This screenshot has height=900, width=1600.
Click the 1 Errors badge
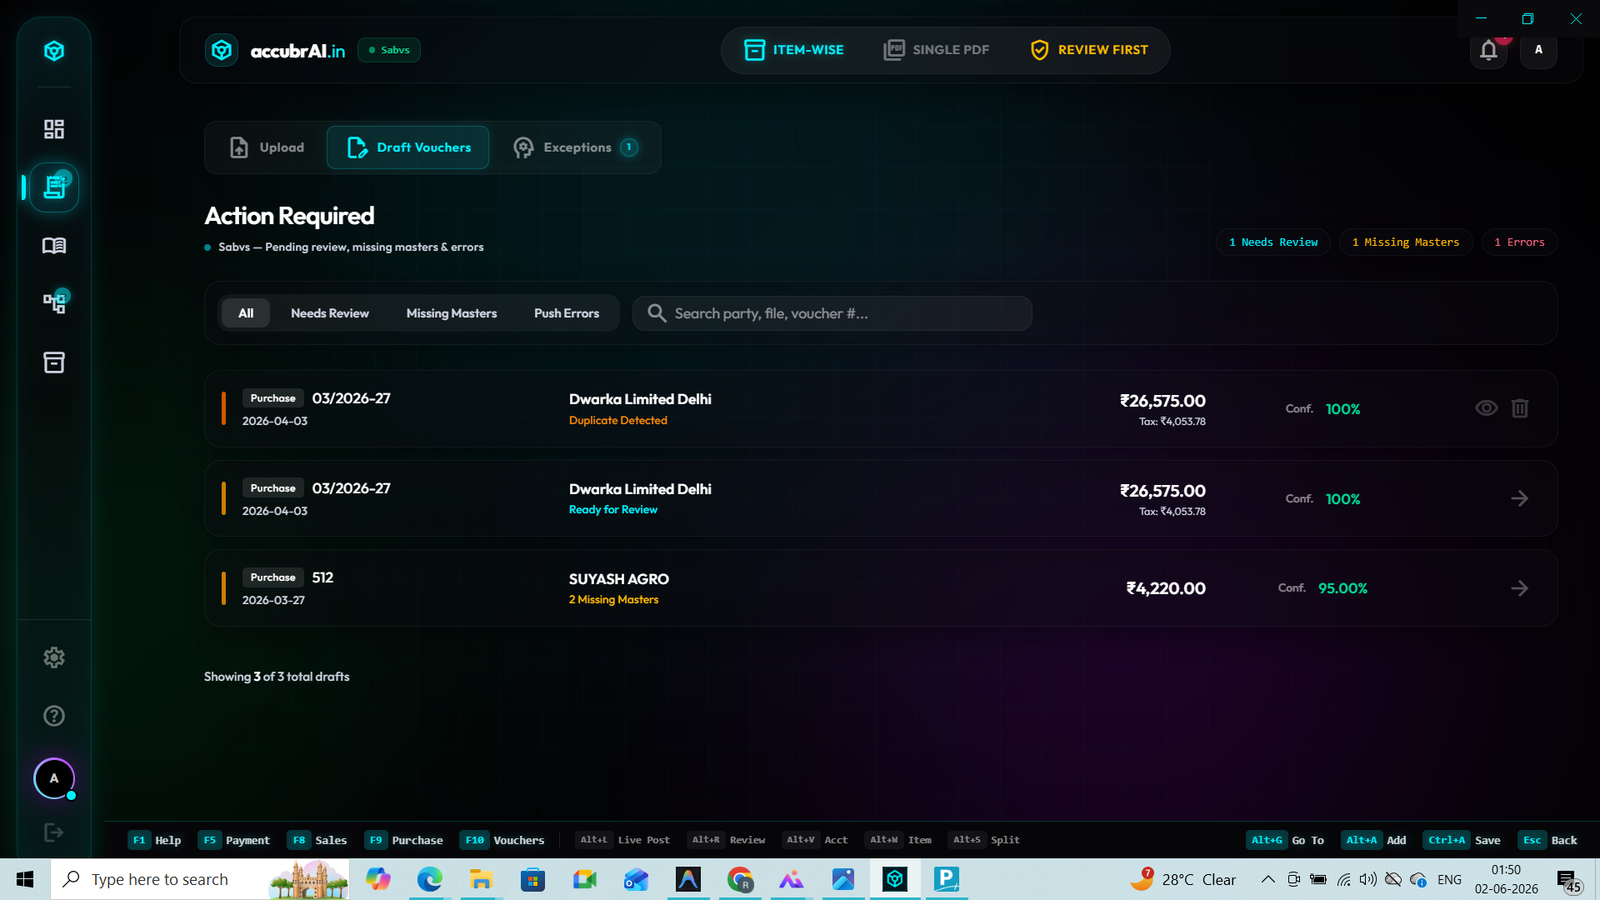(1519, 242)
